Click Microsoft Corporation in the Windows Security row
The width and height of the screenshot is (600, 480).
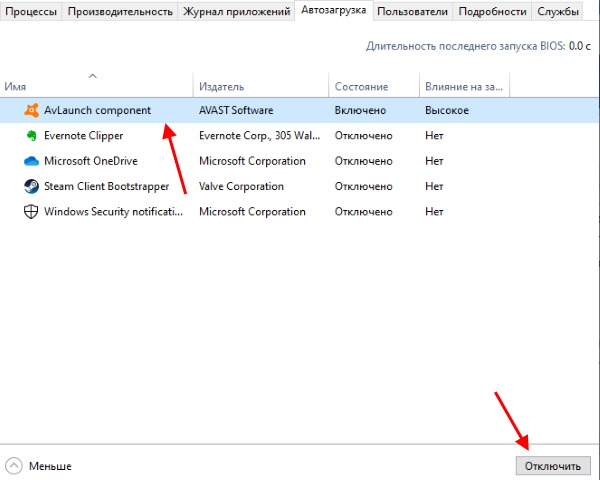252,212
